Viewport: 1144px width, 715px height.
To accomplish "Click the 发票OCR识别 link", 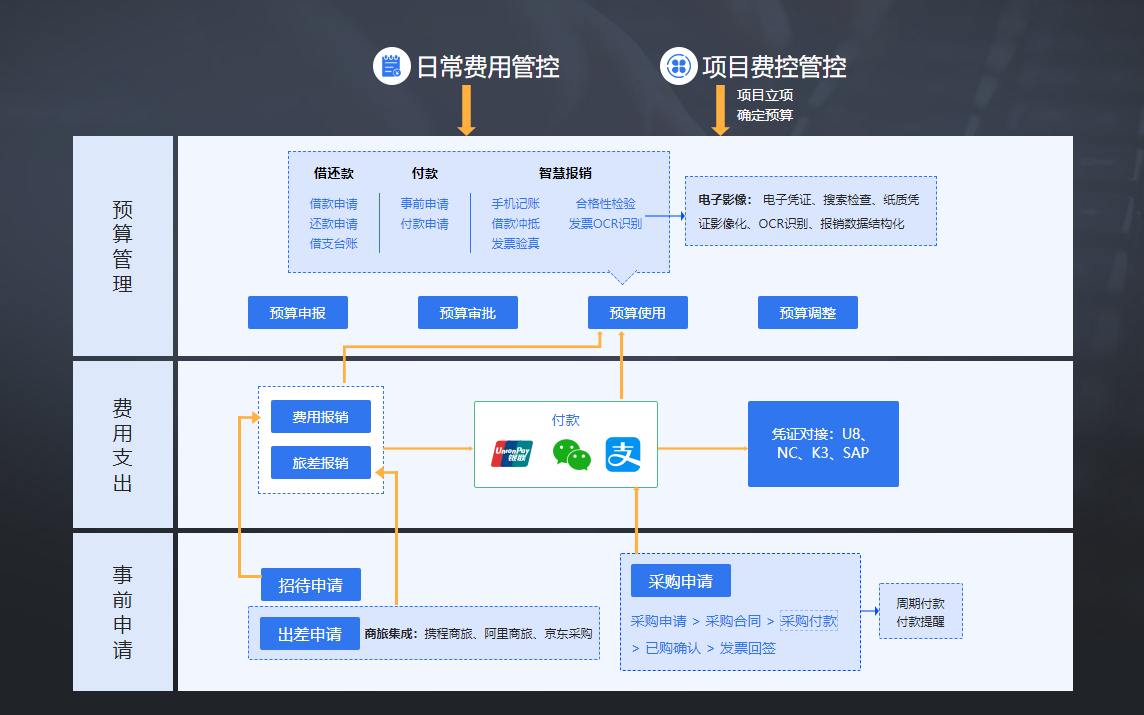I will tap(605, 224).
